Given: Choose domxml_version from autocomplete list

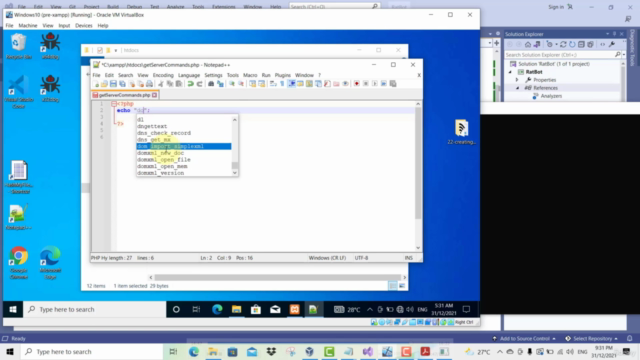Looking at the screenshot, I should [x=184, y=173].
